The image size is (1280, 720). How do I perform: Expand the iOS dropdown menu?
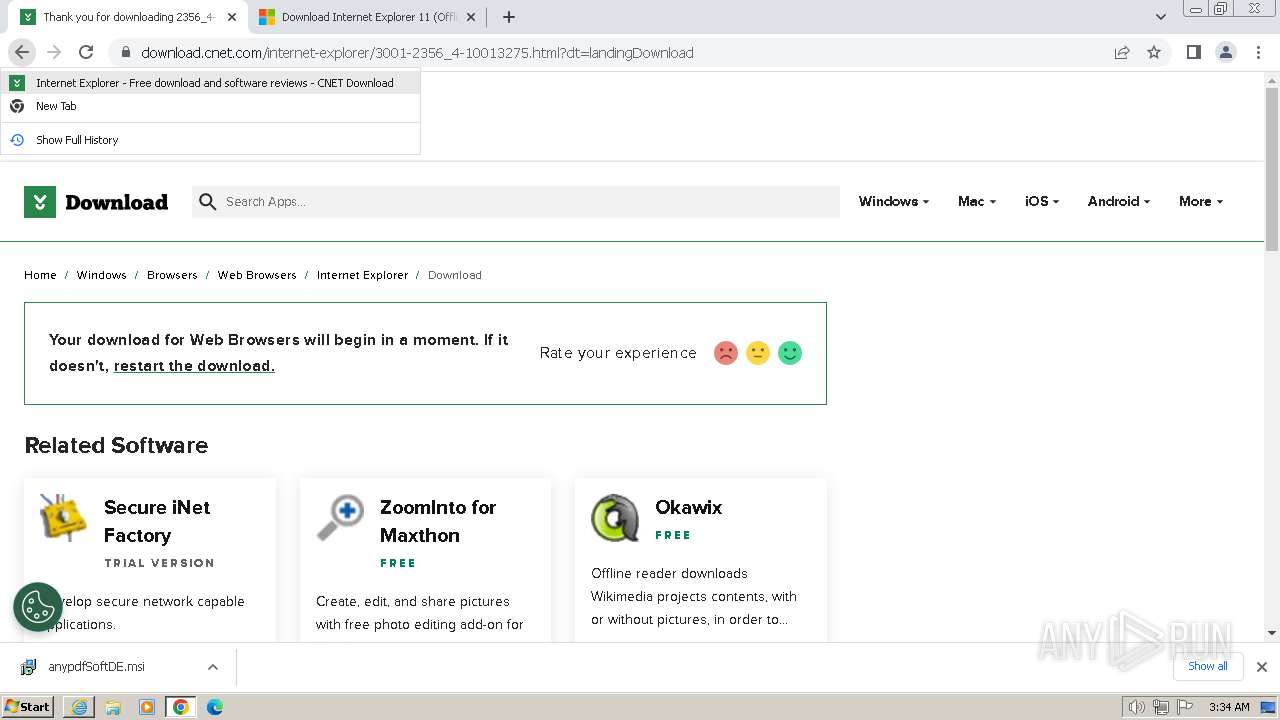(1042, 201)
